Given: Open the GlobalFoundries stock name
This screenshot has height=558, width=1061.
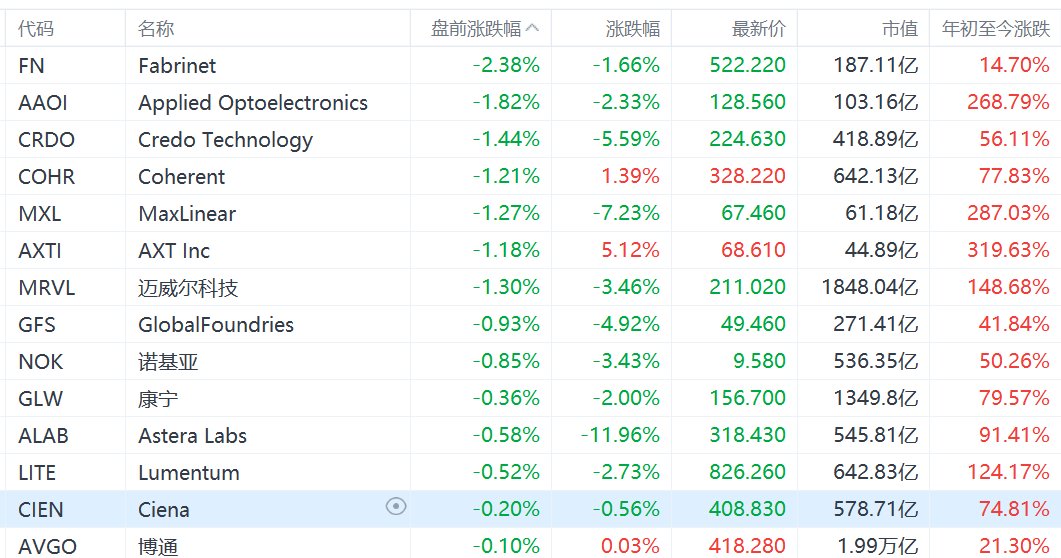Looking at the screenshot, I should tap(216, 325).
